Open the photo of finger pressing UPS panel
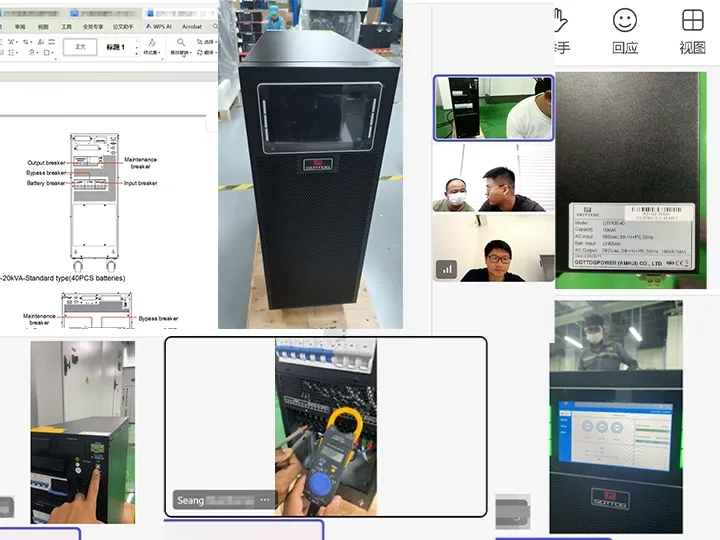The width and height of the screenshot is (720, 540). (x=83, y=432)
